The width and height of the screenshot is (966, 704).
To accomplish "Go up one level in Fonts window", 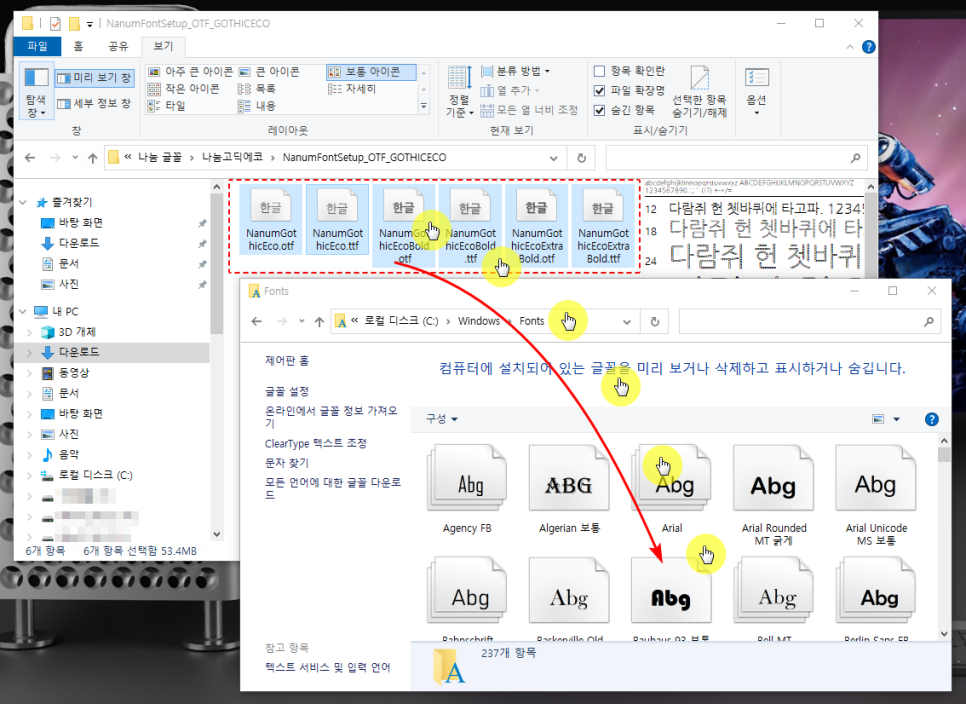I will [x=319, y=322].
